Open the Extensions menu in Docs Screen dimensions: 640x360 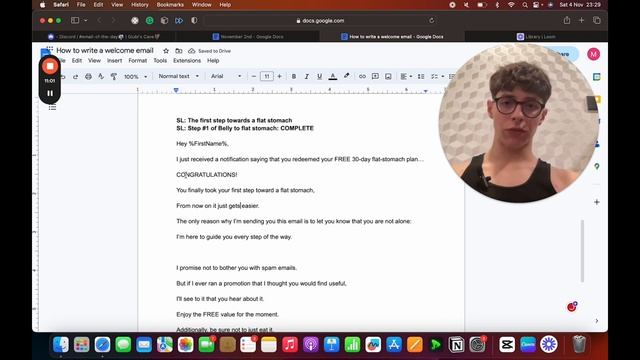(187, 61)
